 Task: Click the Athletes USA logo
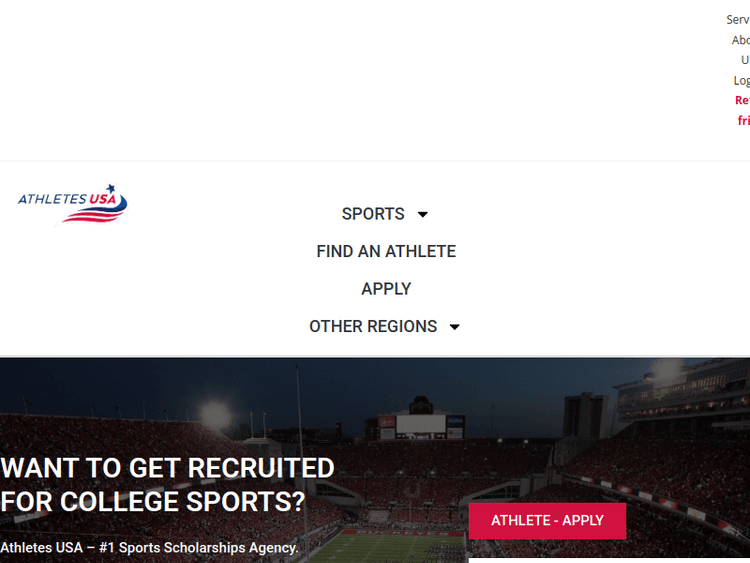pyautogui.click(x=73, y=203)
